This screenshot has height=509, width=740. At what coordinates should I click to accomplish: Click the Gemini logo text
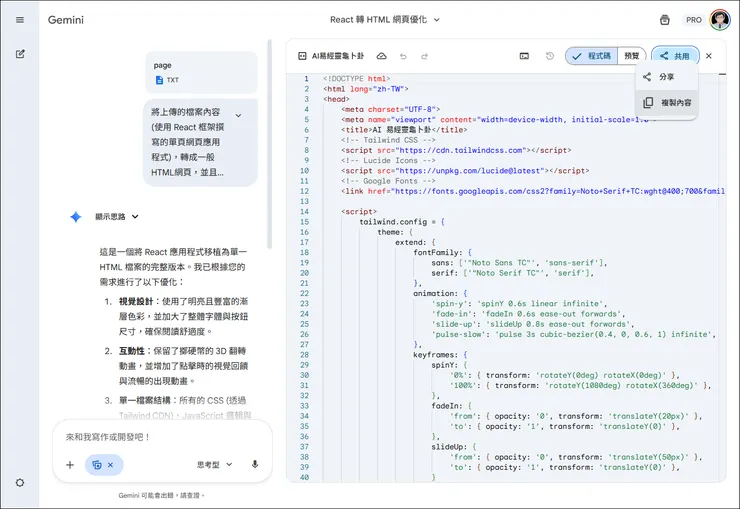click(x=66, y=20)
